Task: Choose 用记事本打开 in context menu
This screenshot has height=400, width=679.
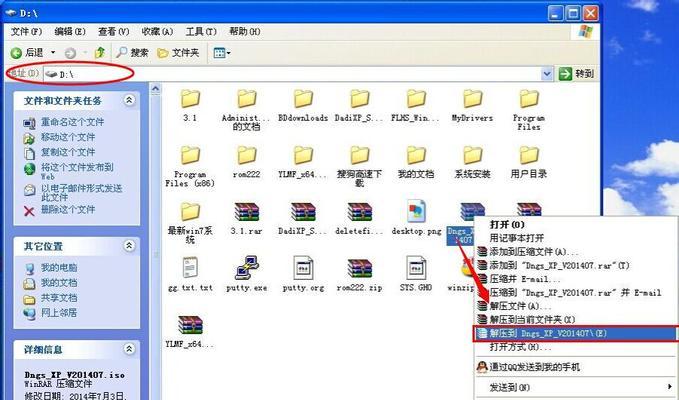Action: point(576,238)
